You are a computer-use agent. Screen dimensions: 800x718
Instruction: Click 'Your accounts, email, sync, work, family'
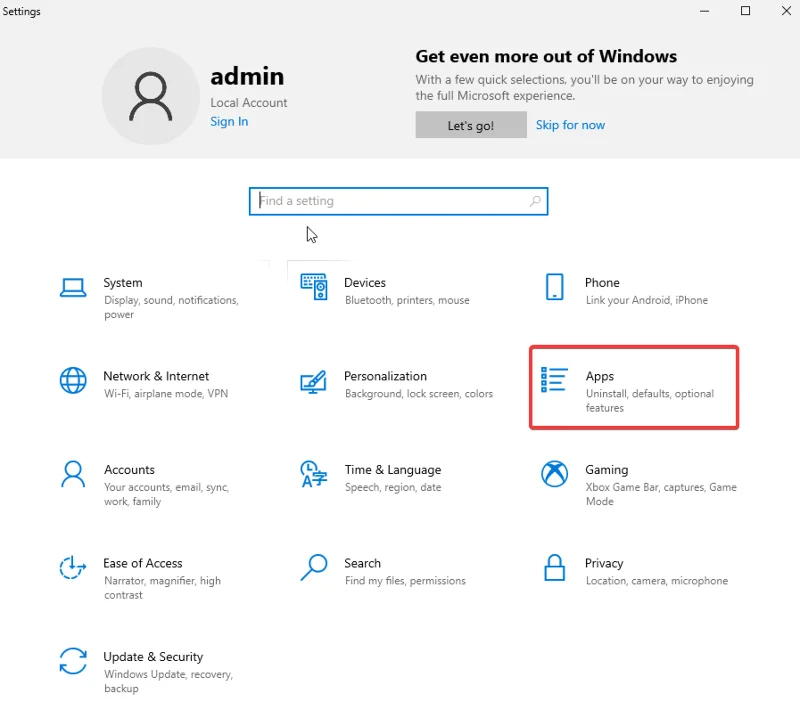point(166,494)
